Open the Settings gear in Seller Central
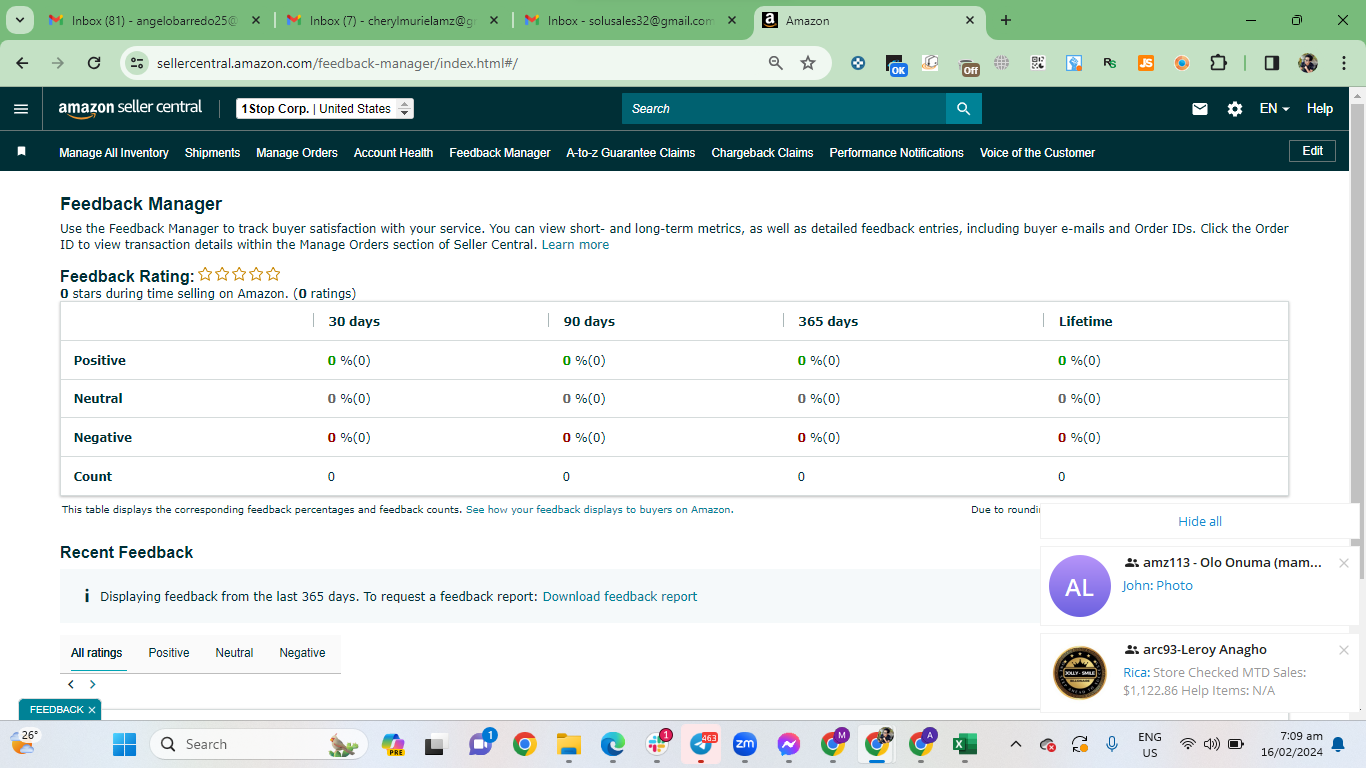1366x768 pixels. (x=1235, y=109)
